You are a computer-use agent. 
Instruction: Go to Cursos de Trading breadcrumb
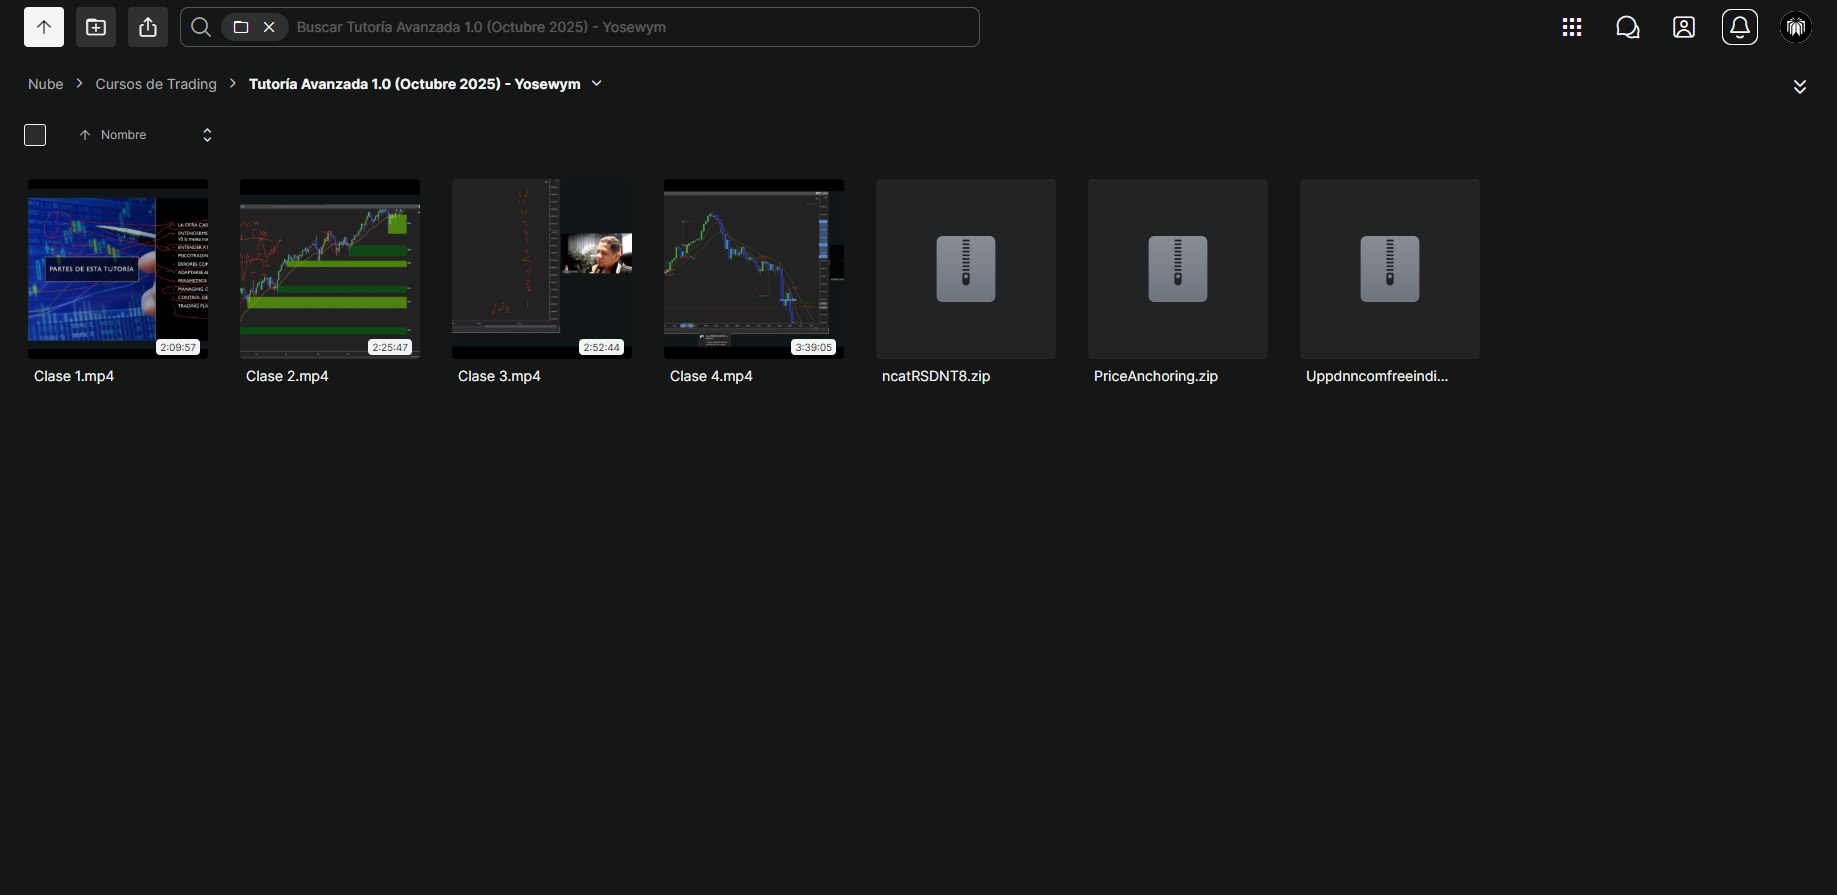156,84
